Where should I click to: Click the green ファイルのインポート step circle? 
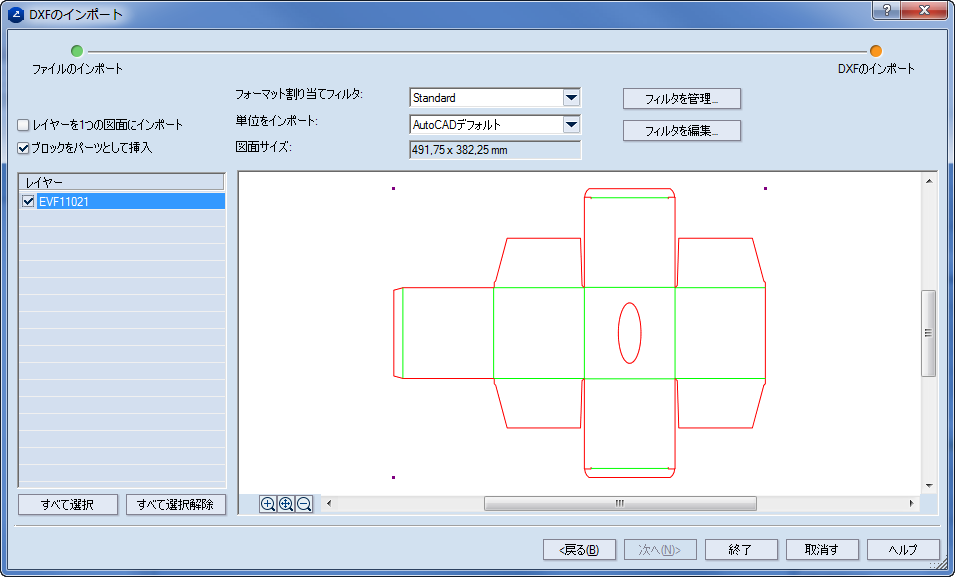pyautogui.click(x=77, y=51)
